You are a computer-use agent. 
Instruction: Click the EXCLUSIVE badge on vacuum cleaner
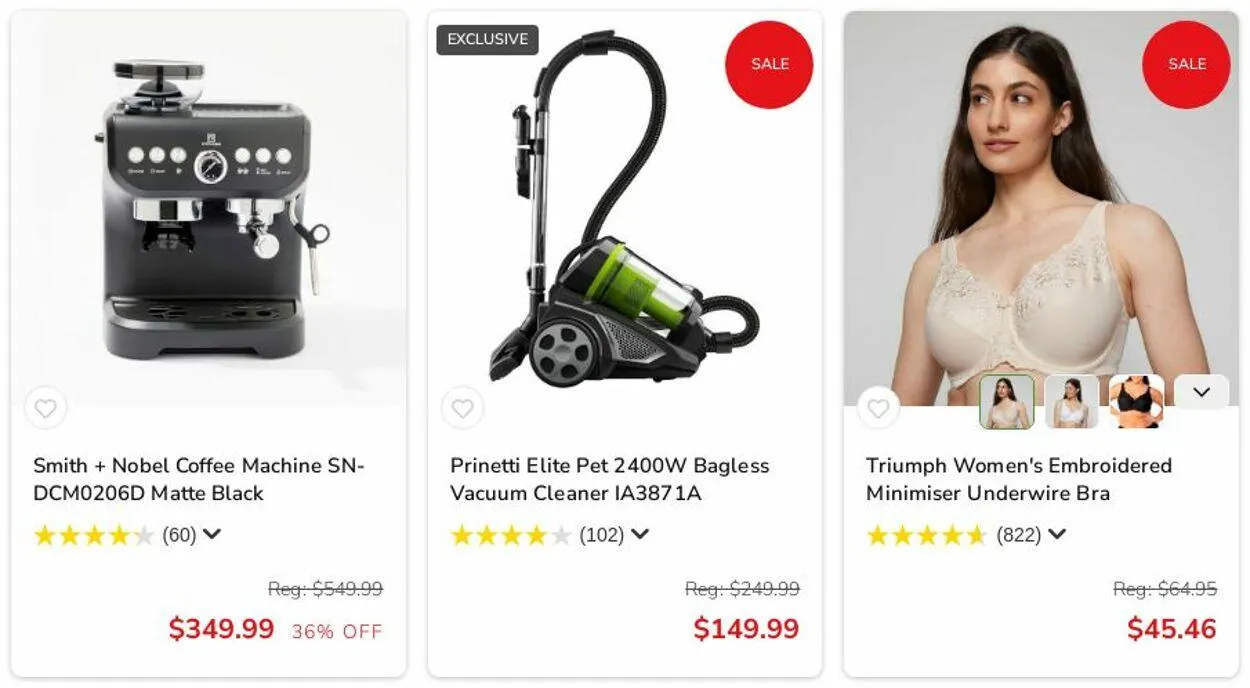click(x=487, y=40)
